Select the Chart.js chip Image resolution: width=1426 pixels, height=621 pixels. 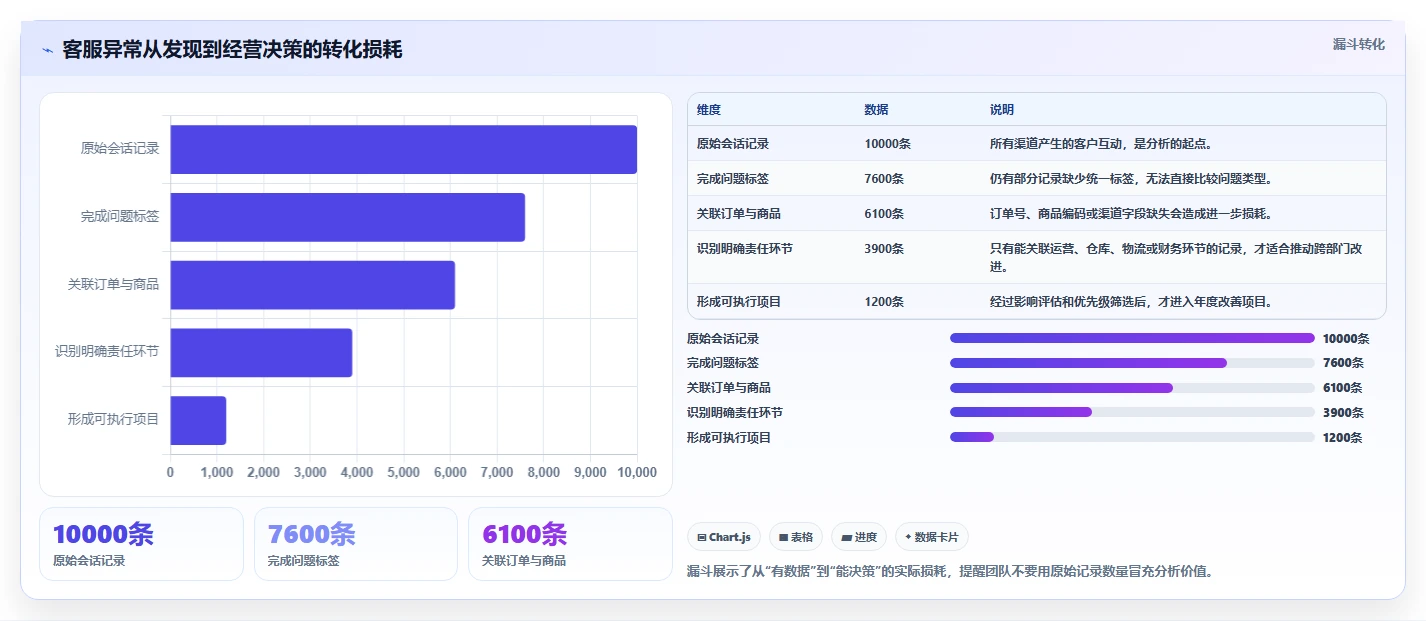coord(724,537)
